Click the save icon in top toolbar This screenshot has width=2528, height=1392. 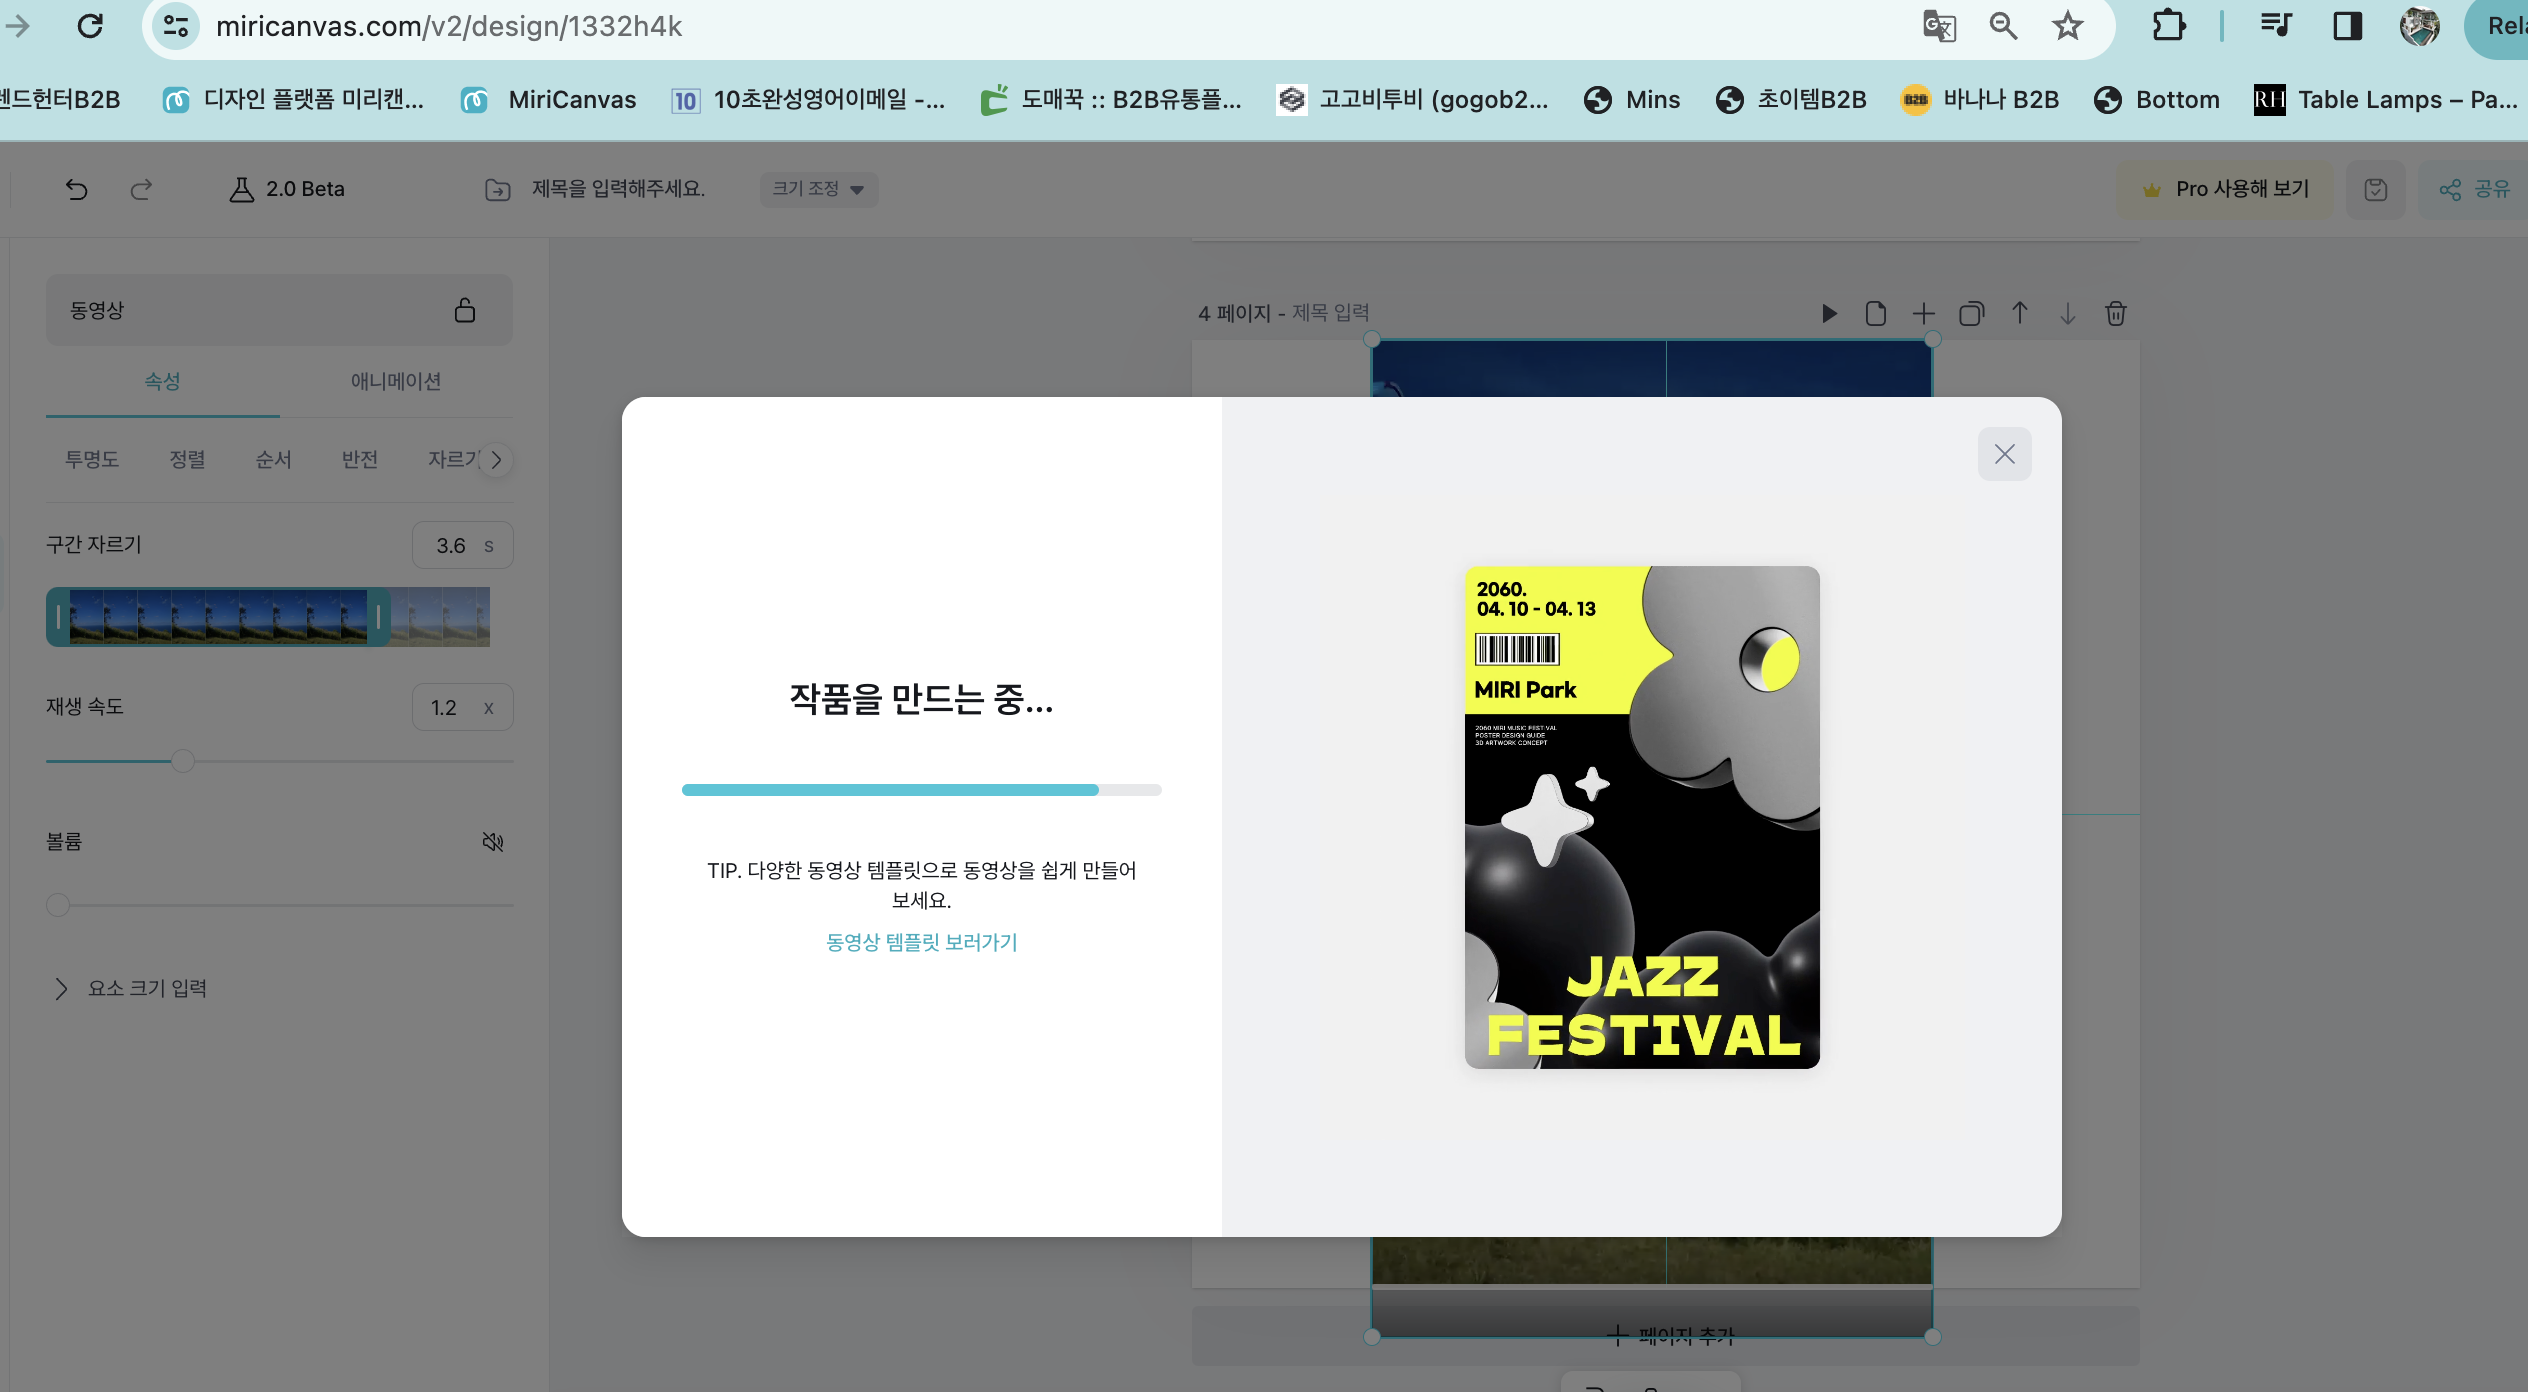tap(2375, 189)
